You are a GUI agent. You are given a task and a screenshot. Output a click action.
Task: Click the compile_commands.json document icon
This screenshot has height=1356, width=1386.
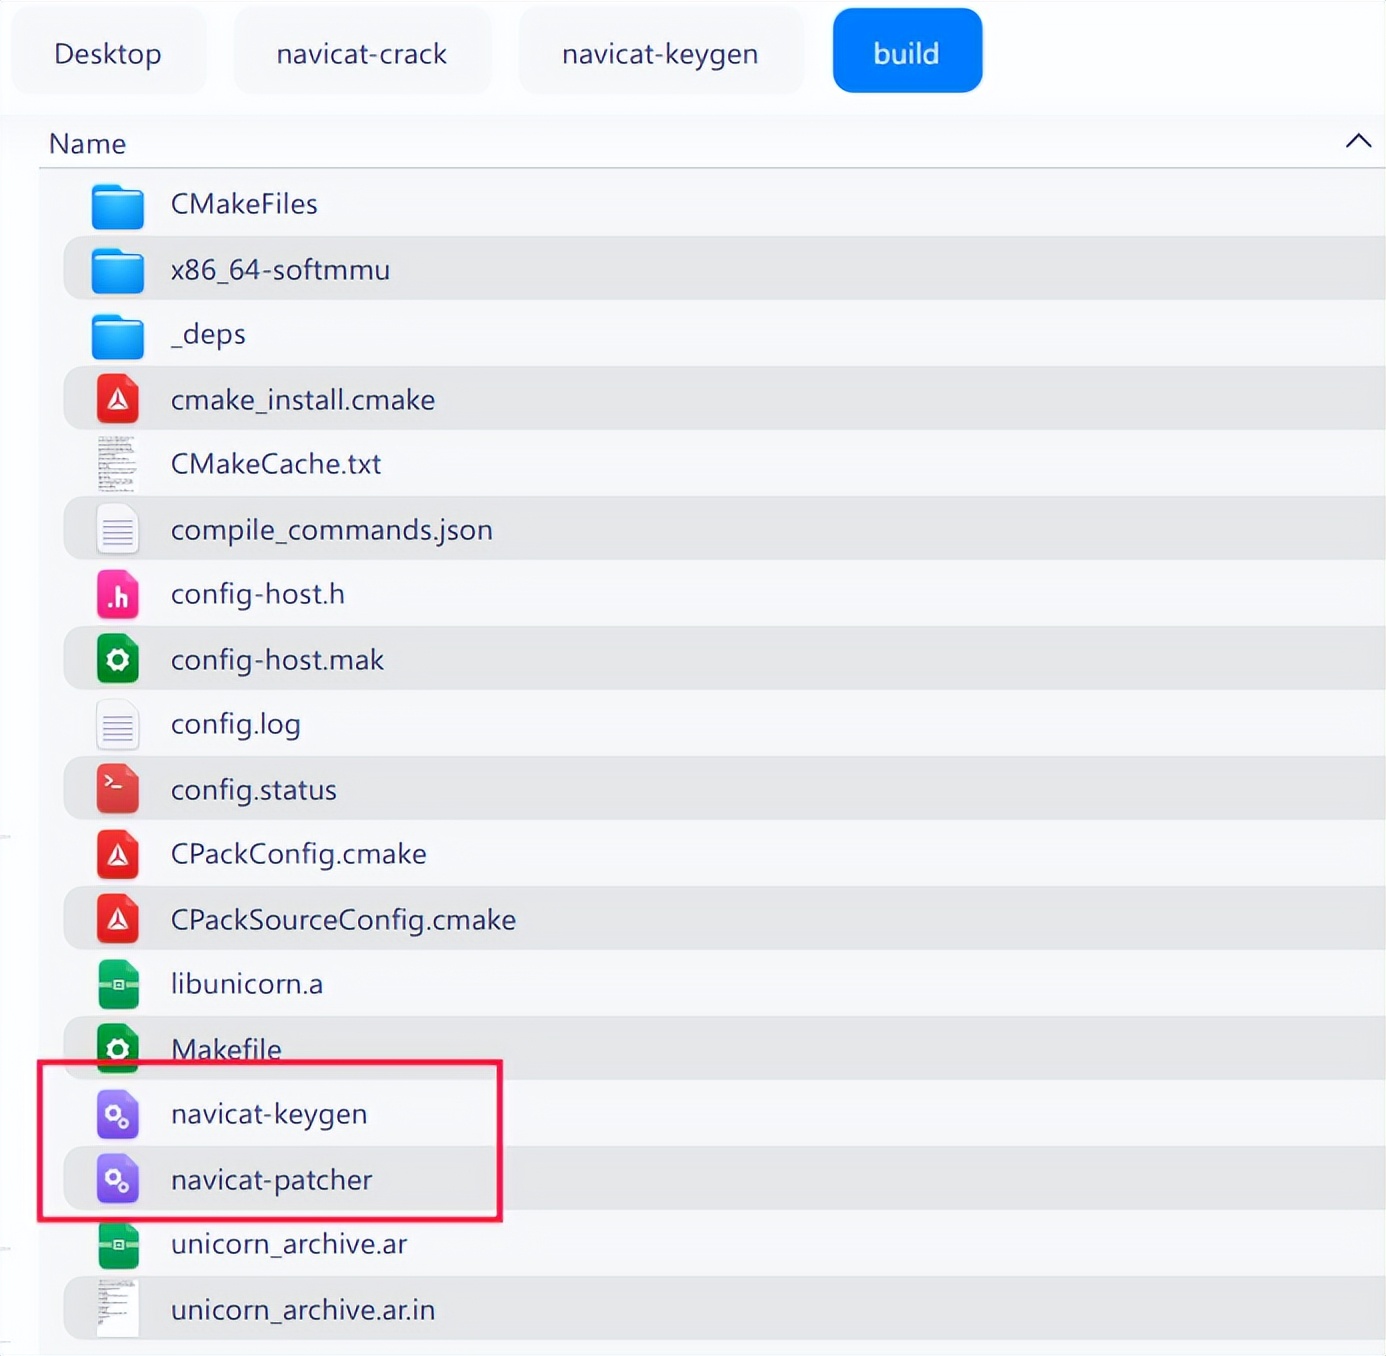pyautogui.click(x=117, y=530)
